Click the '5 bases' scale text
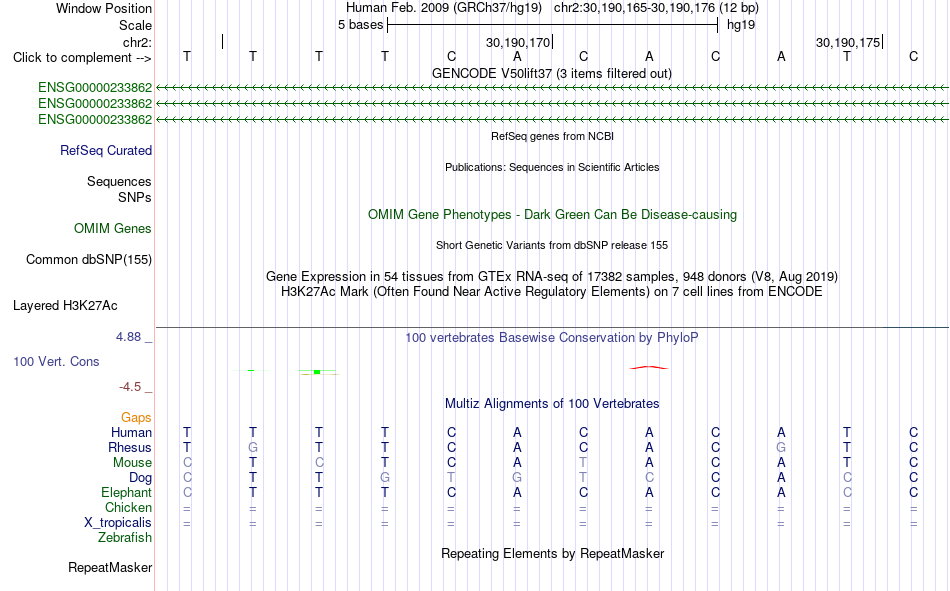950x591 pixels. (360, 25)
